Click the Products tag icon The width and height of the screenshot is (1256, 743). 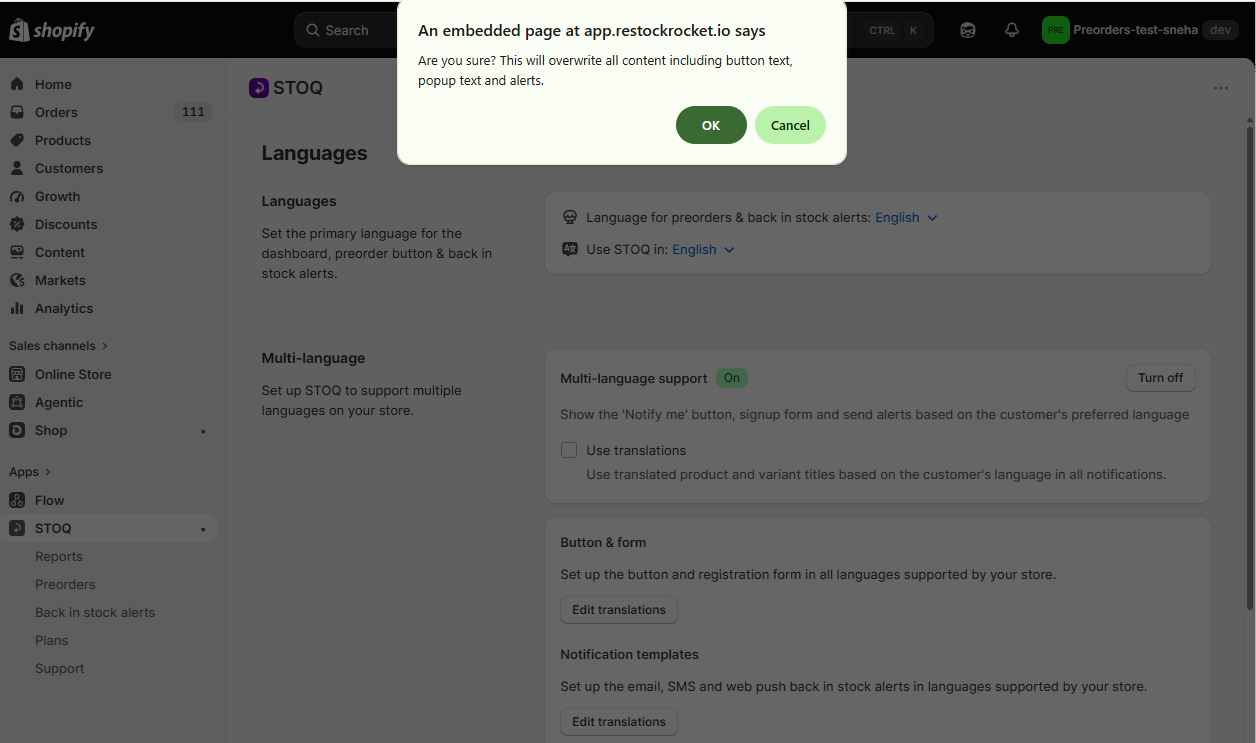click(17, 140)
